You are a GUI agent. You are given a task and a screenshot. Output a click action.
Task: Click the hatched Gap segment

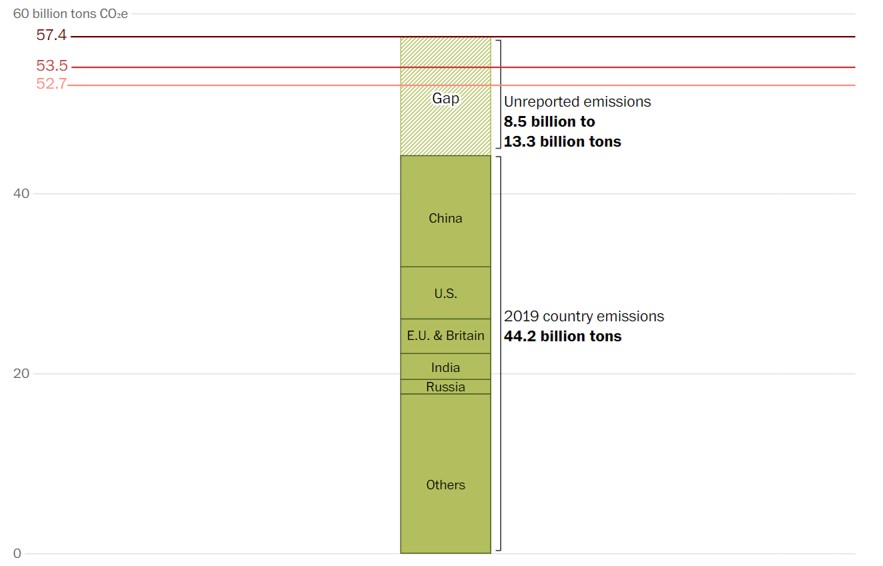coord(445,98)
